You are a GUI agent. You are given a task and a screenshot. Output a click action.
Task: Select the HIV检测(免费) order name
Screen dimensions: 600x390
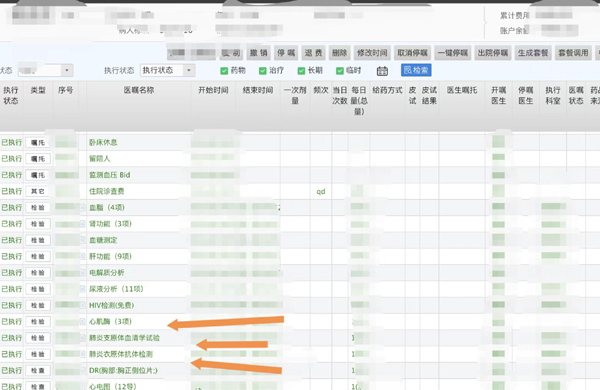coord(111,305)
